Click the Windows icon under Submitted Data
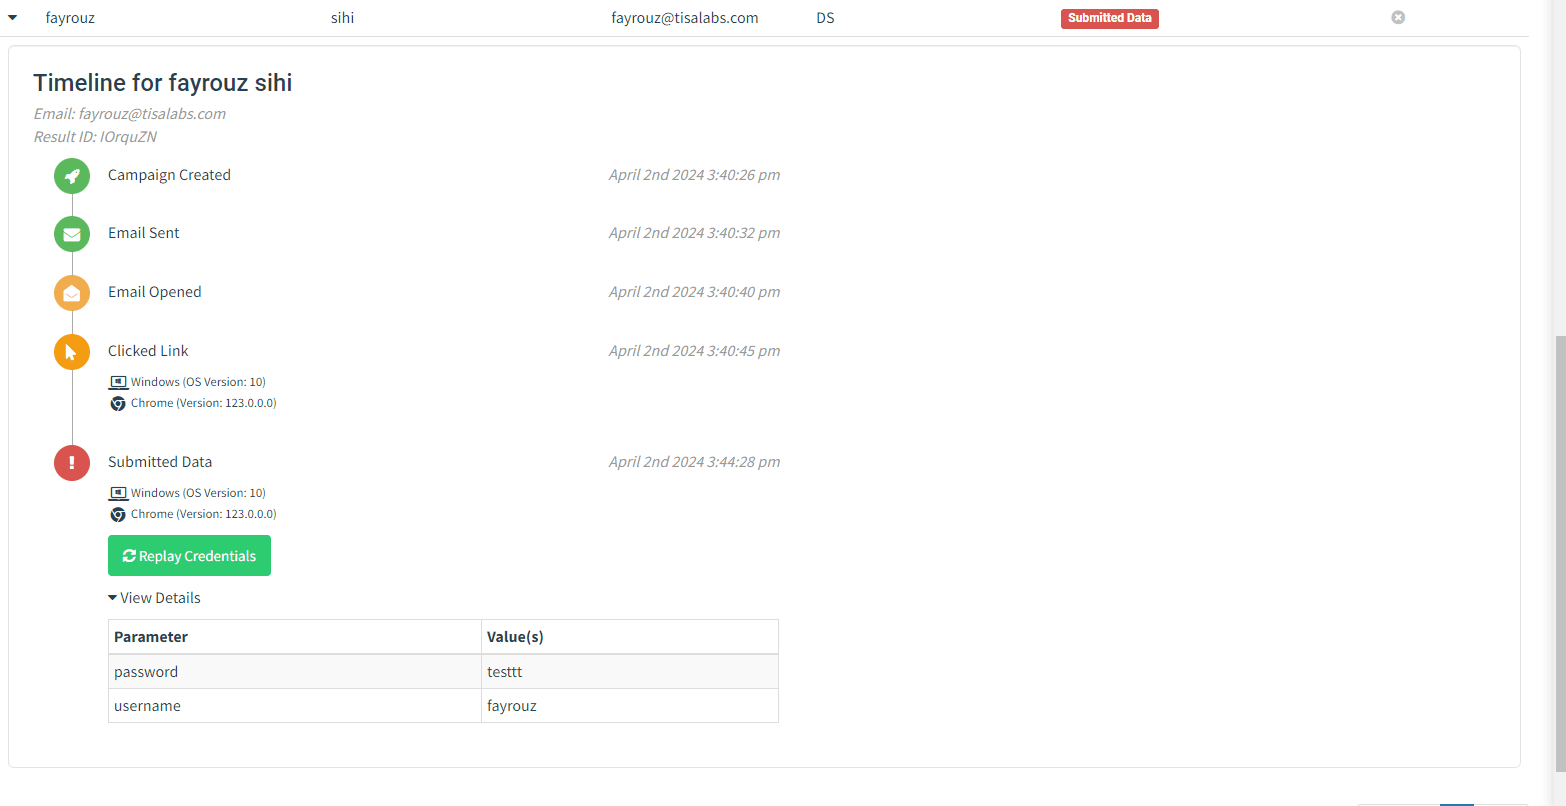Viewport: 1566px width, 806px height. click(117, 492)
